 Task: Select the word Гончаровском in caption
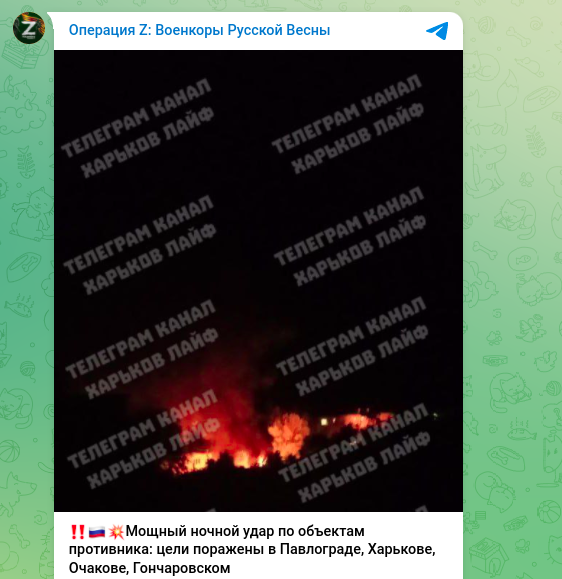pos(181,568)
